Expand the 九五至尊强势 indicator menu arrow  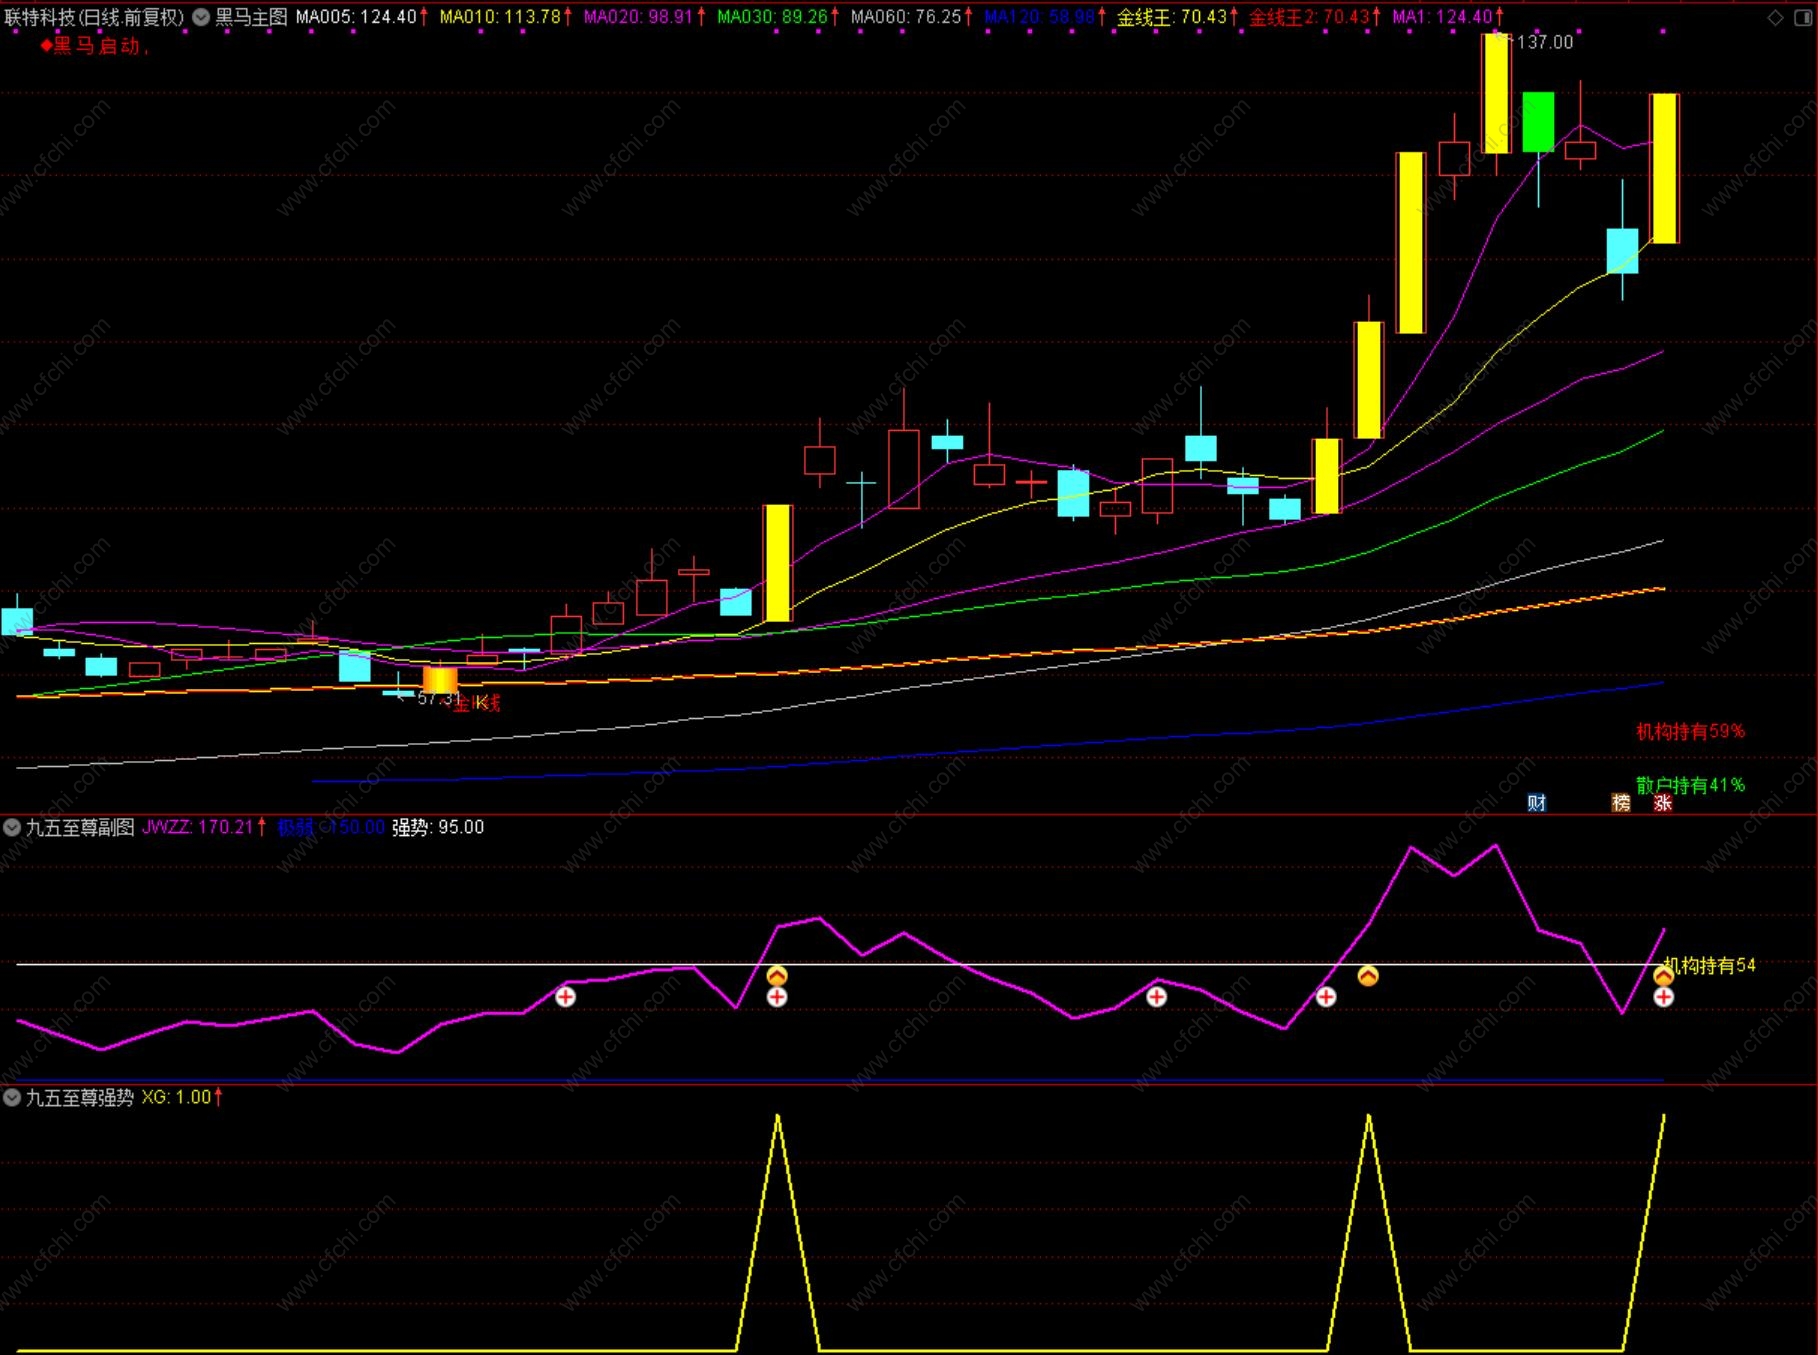tap(12, 1097)
